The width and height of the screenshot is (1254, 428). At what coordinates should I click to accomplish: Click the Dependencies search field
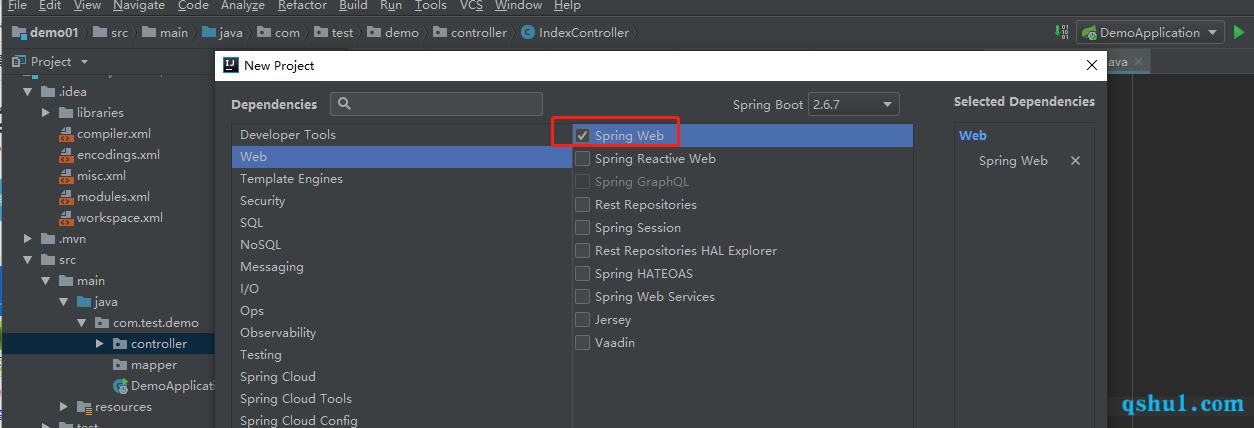tap(437, 104)
